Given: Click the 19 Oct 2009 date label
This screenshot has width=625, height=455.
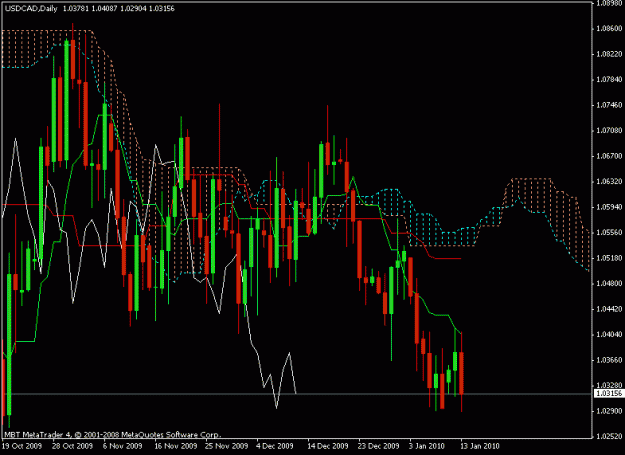Looking at the screenshot, I should [22, 446].
